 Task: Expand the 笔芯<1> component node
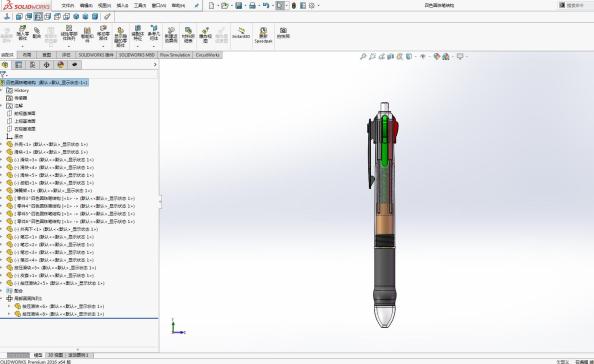pyautogui.click(x=2, y=237)
